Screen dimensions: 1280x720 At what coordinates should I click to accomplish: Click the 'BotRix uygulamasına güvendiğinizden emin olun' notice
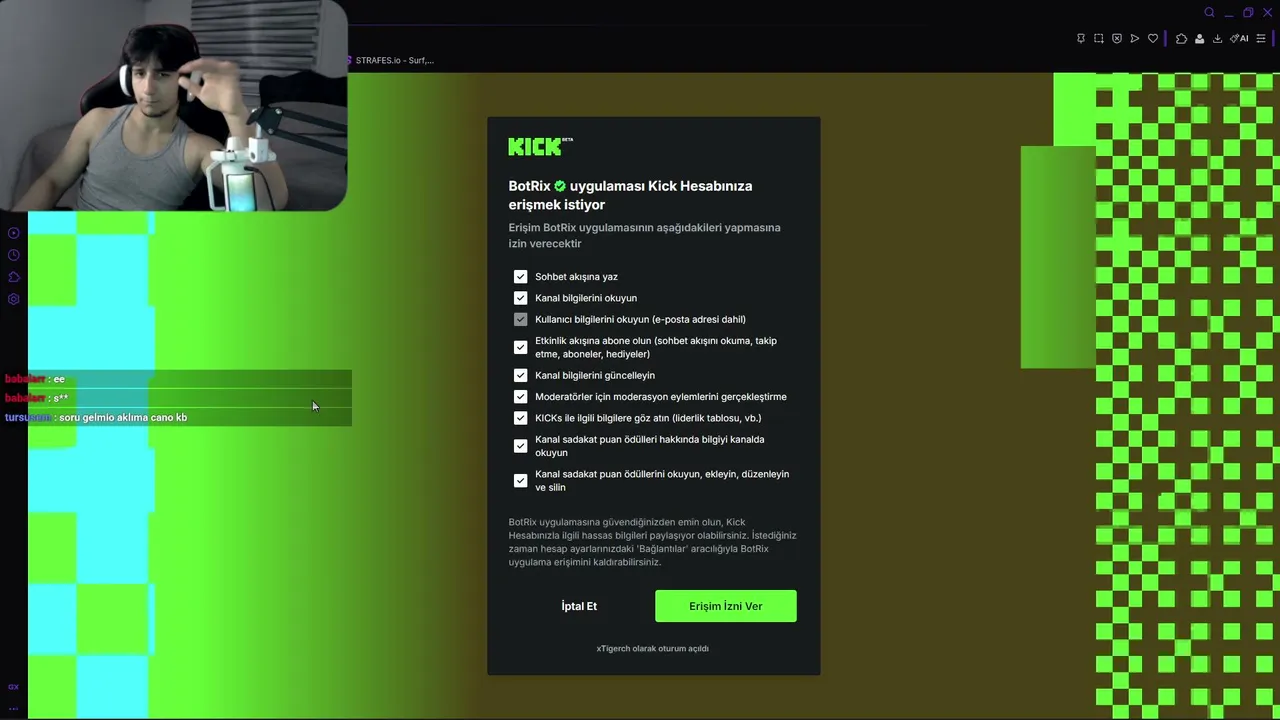[x=652, y=542]
